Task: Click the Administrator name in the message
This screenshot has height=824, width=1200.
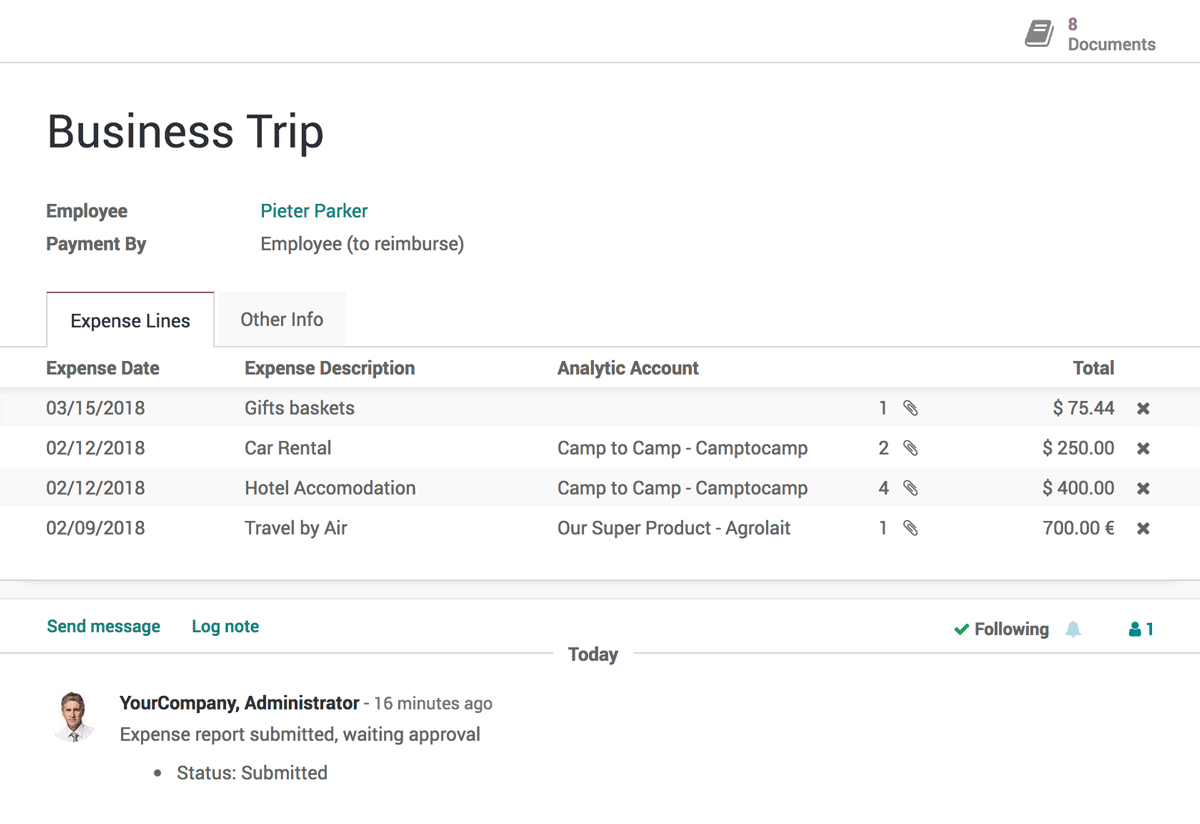Action: (239, 703)
